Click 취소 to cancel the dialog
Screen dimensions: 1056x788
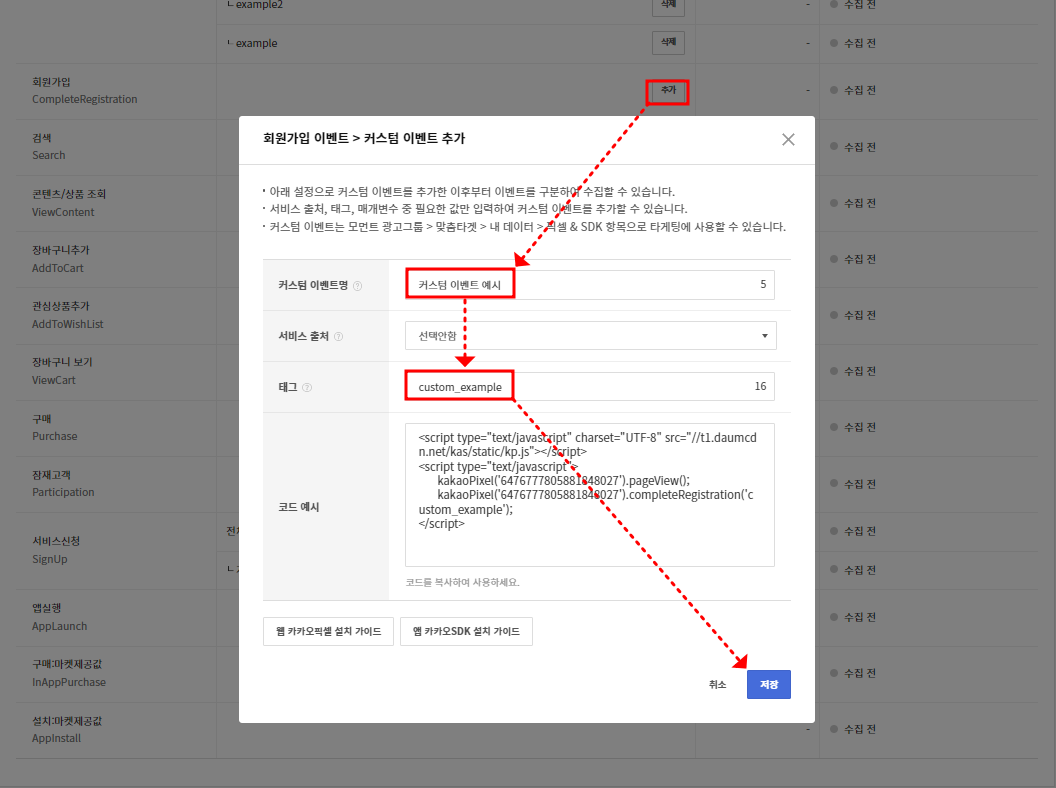tap(717, 684)
